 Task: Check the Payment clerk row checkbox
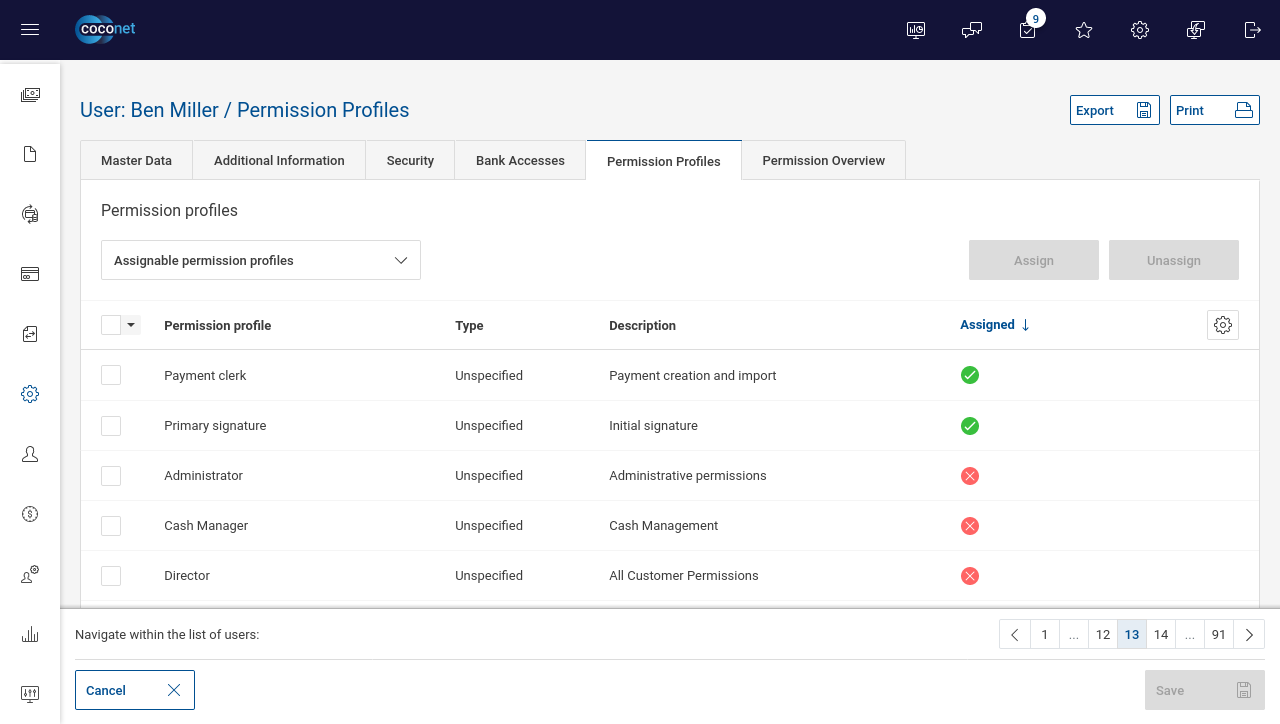(111, 375)
